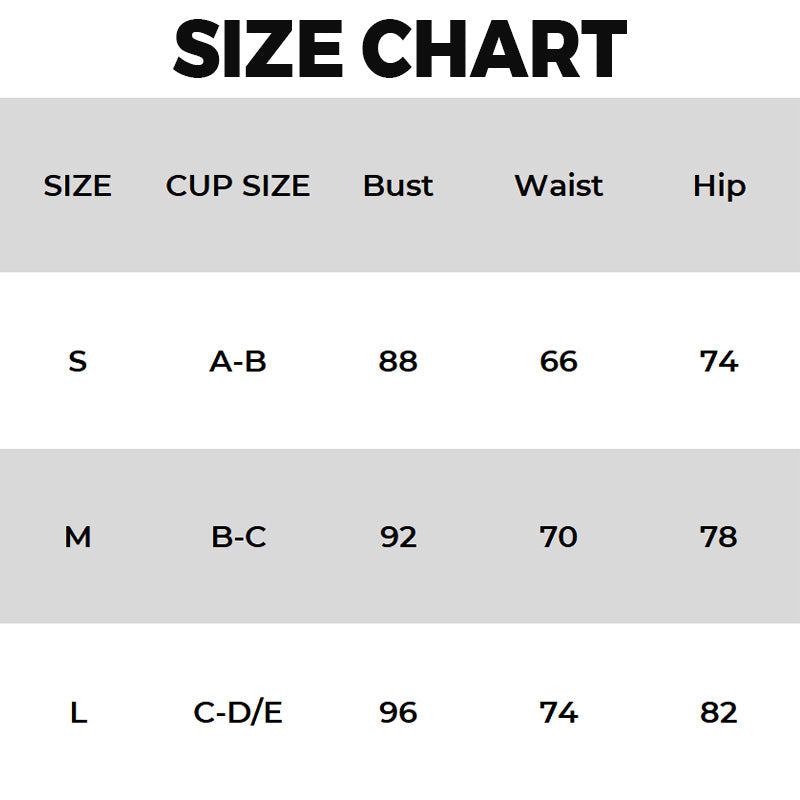Select the Hip column header
This screenshot has height=800, width=800.
[719, 186]
